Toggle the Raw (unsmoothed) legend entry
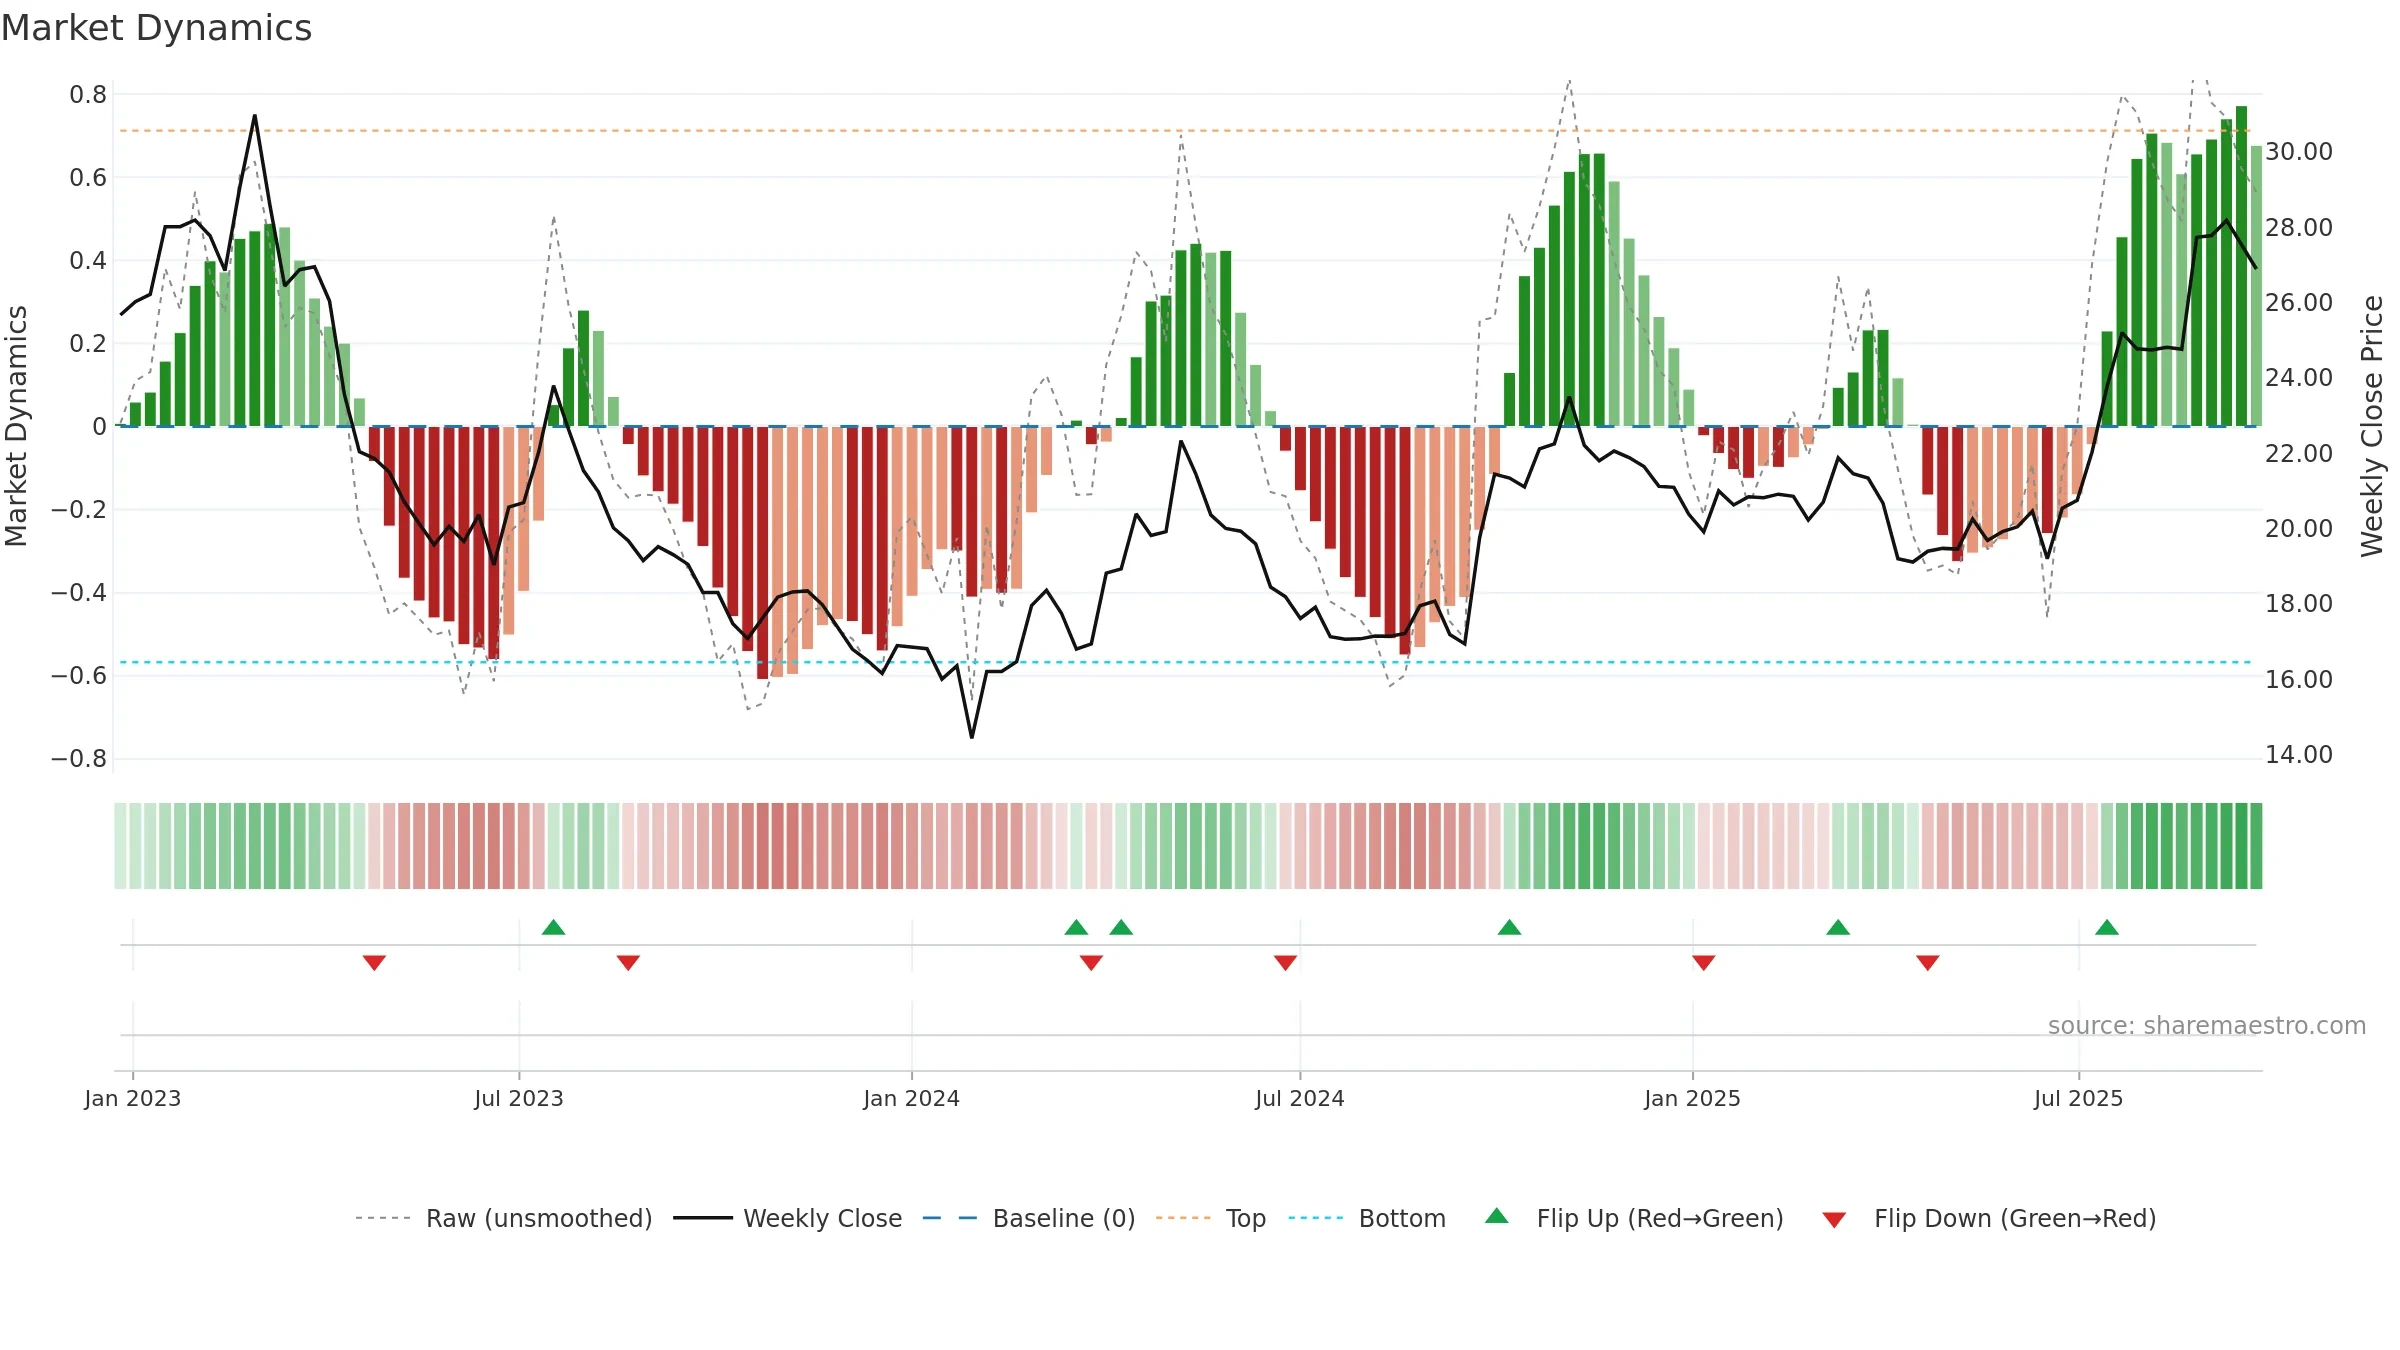Viewport: 2400px width, 1350px height. click(504, 1218)
